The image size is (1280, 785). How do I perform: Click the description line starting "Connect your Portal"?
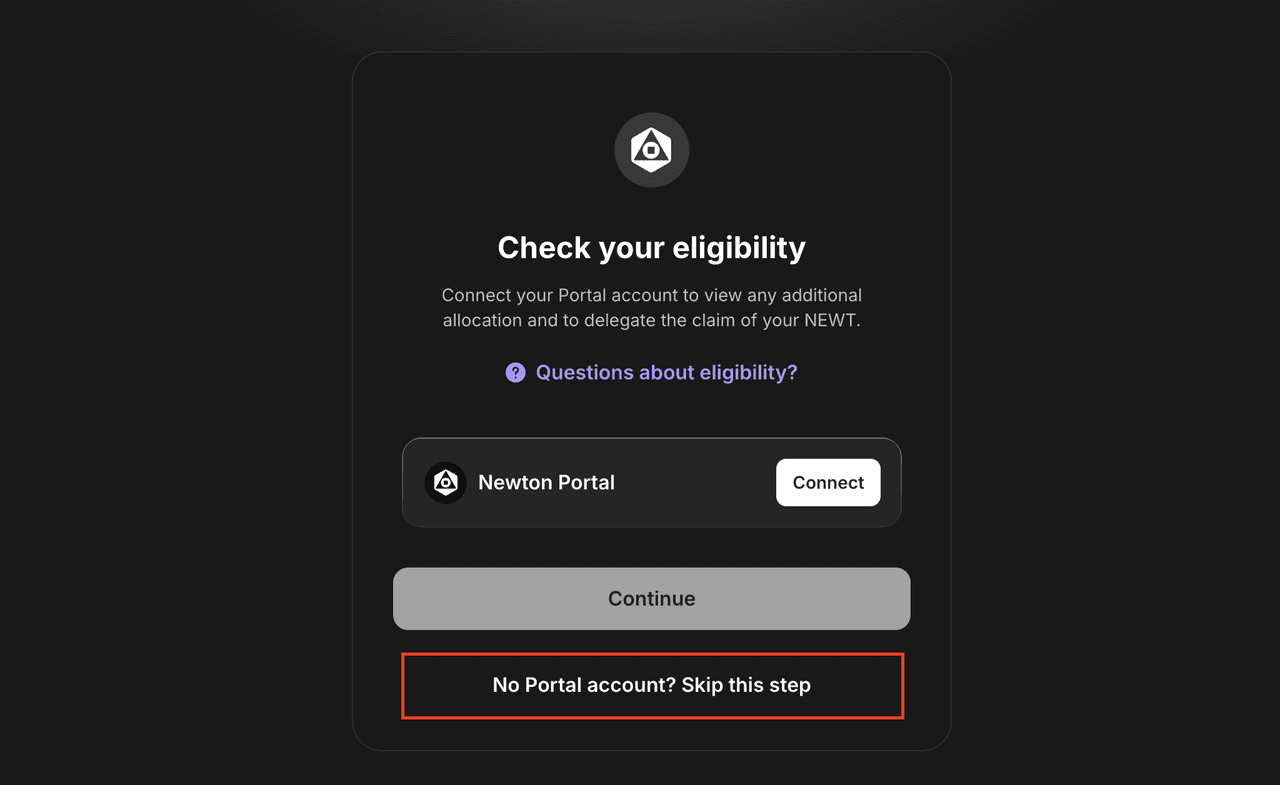click(x=651, y=296)
